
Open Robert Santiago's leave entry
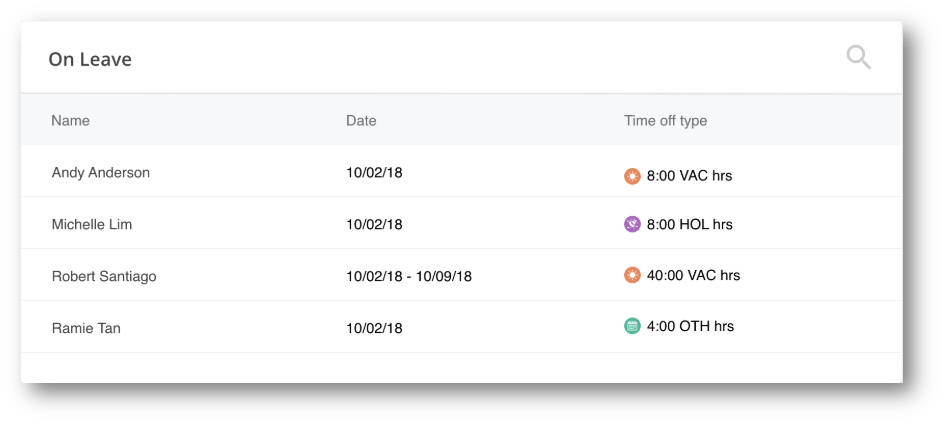[104, 276]
